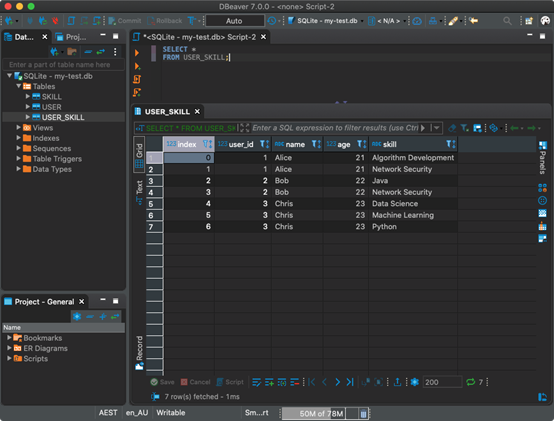Click the export results icon in the bottom toolbar
Screen dimensions: 554x421
(397, 382)
